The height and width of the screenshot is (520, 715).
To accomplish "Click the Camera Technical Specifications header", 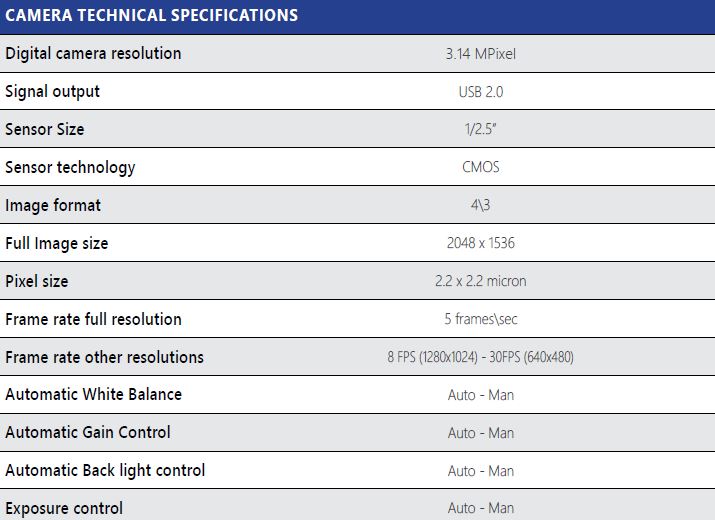I will coord(151,16).
